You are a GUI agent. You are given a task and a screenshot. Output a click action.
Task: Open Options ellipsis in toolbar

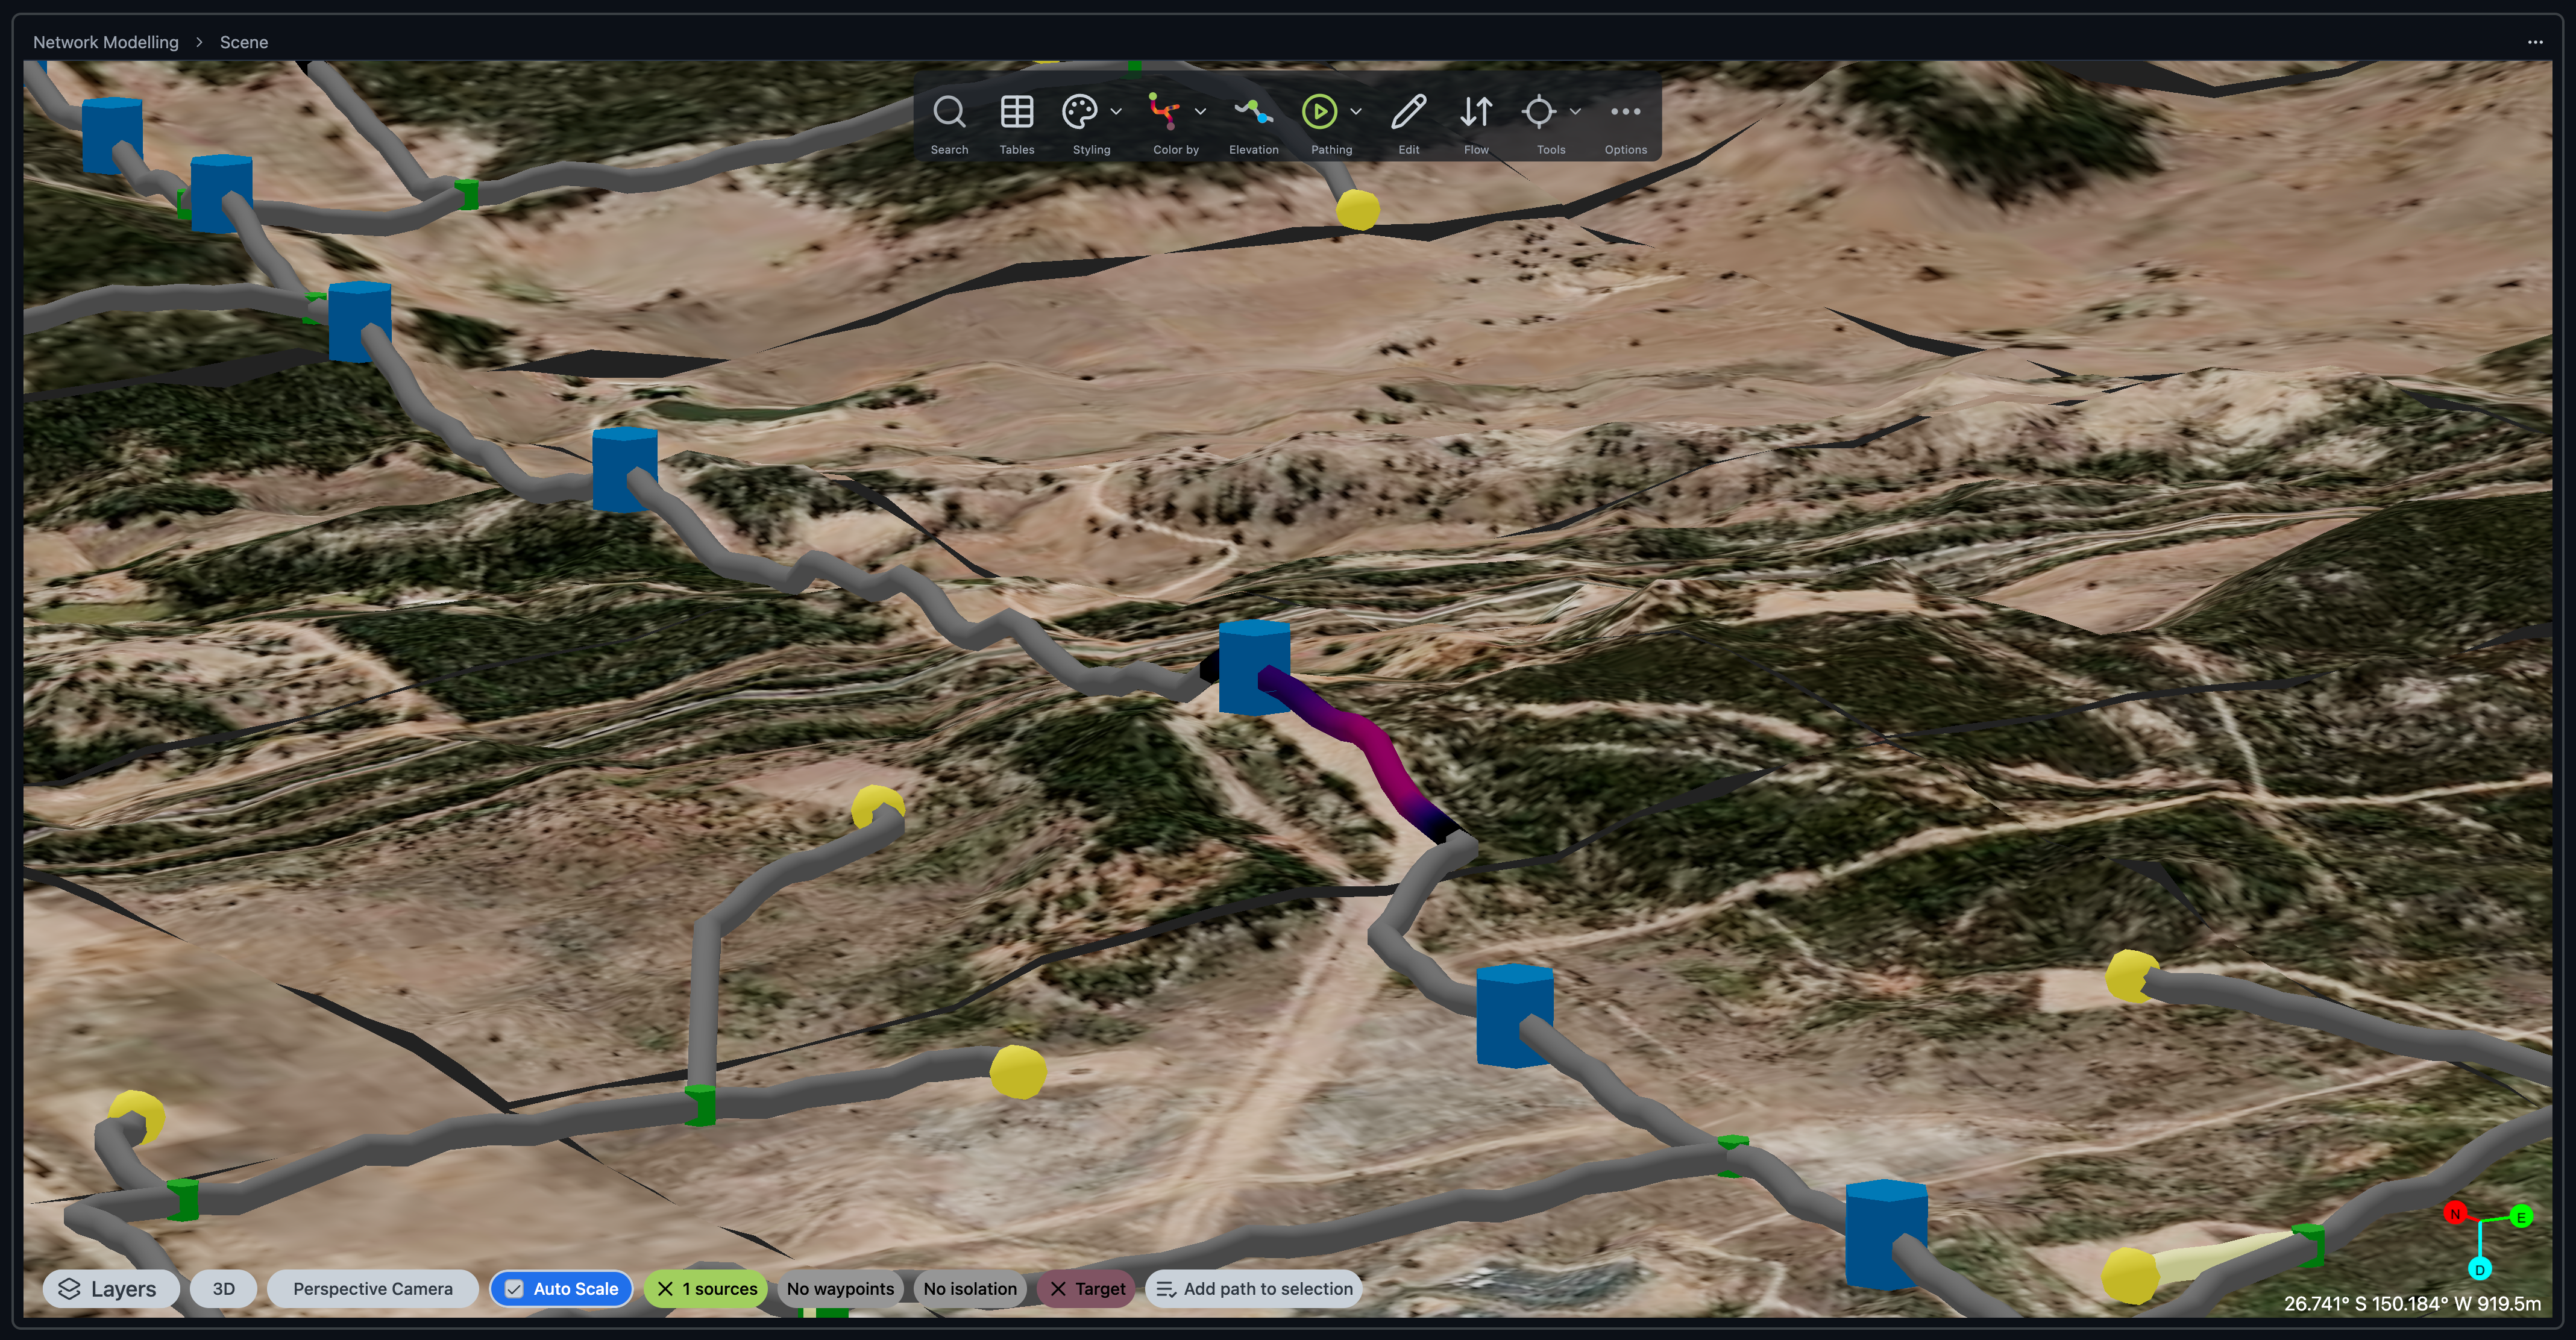point(1625,112)
